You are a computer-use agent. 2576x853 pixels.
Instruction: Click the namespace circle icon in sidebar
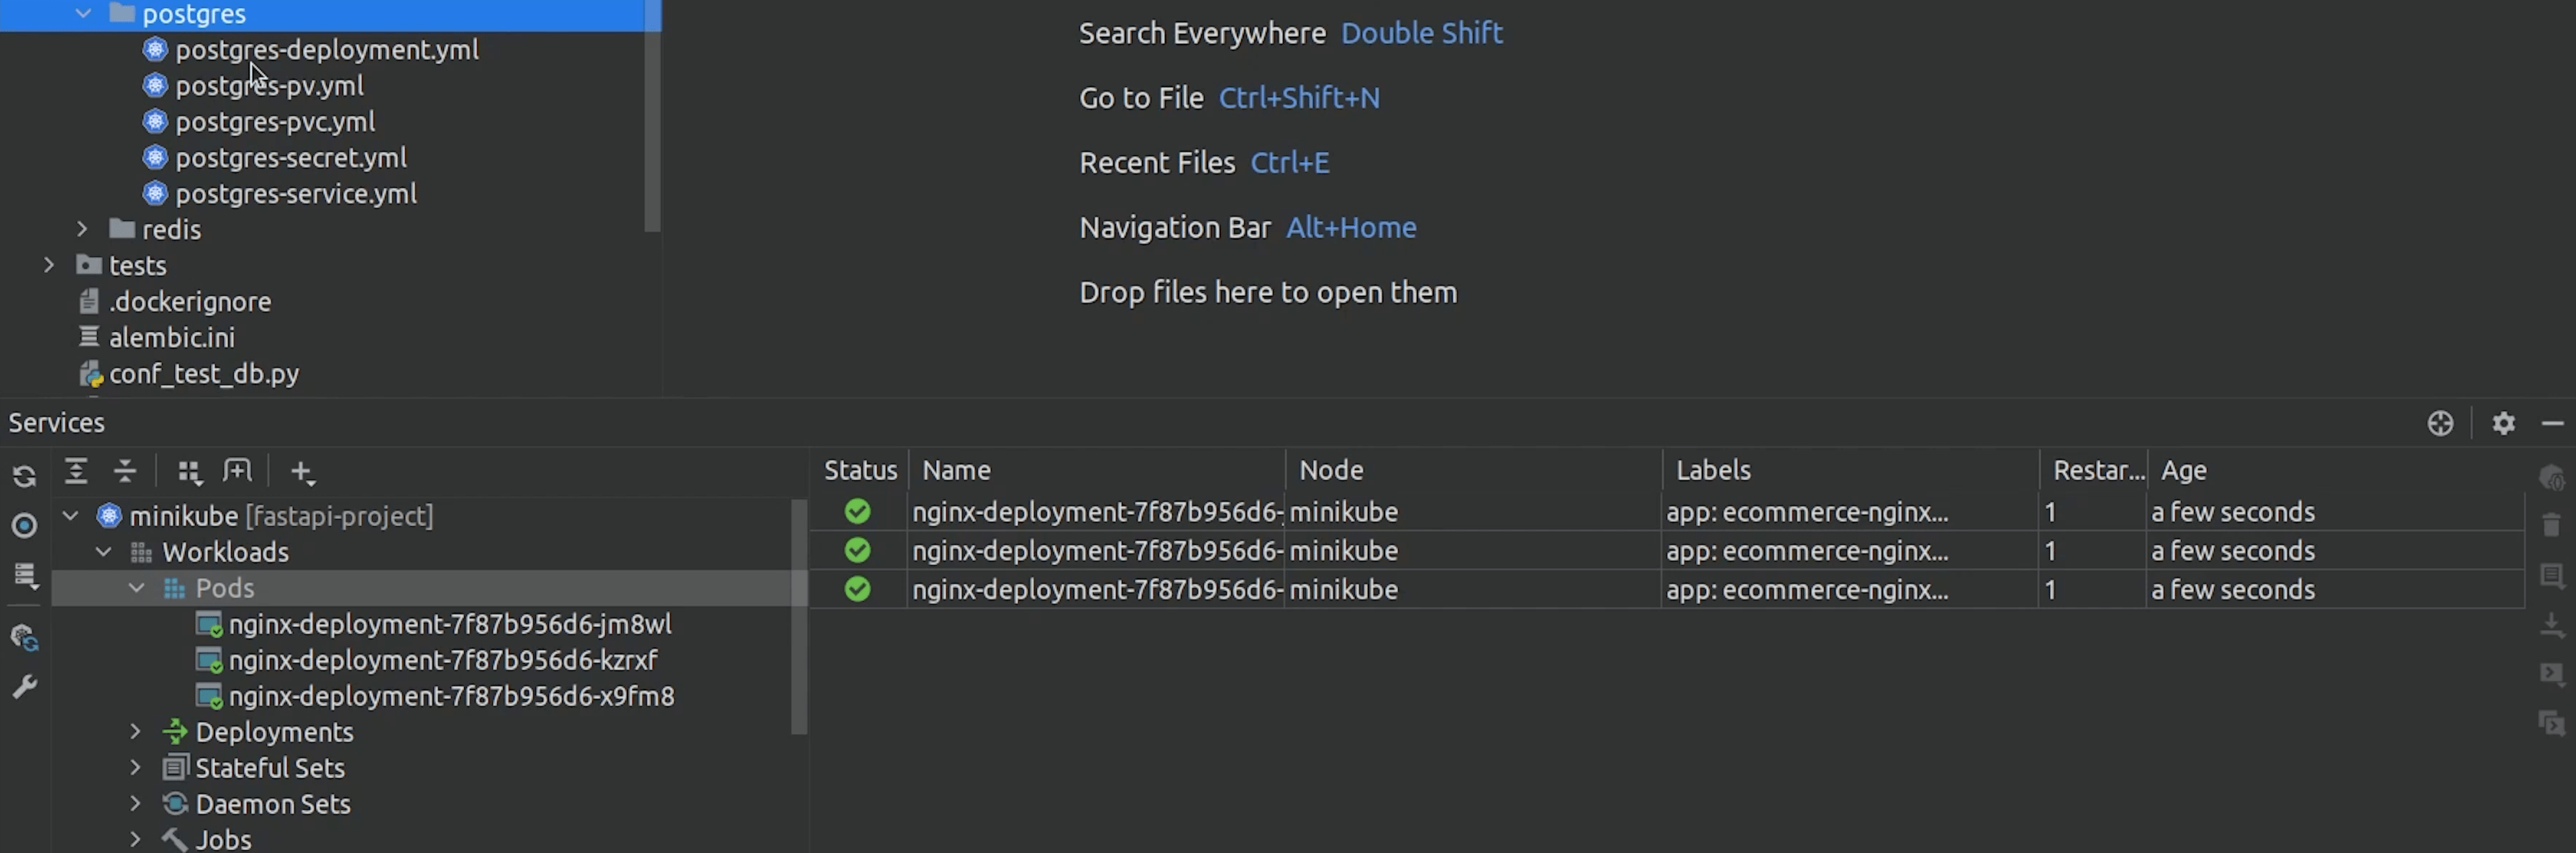(25, 526)
